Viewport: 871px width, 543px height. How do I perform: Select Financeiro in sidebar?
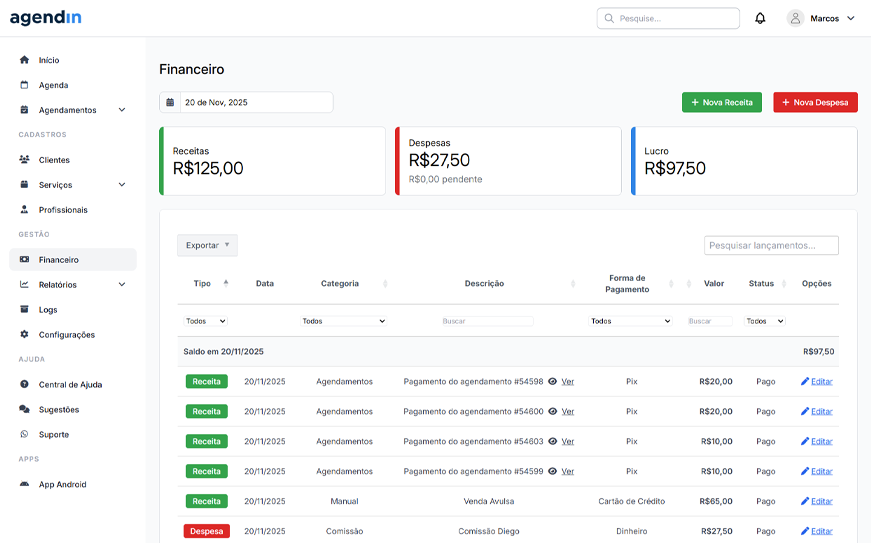point(73,259)
